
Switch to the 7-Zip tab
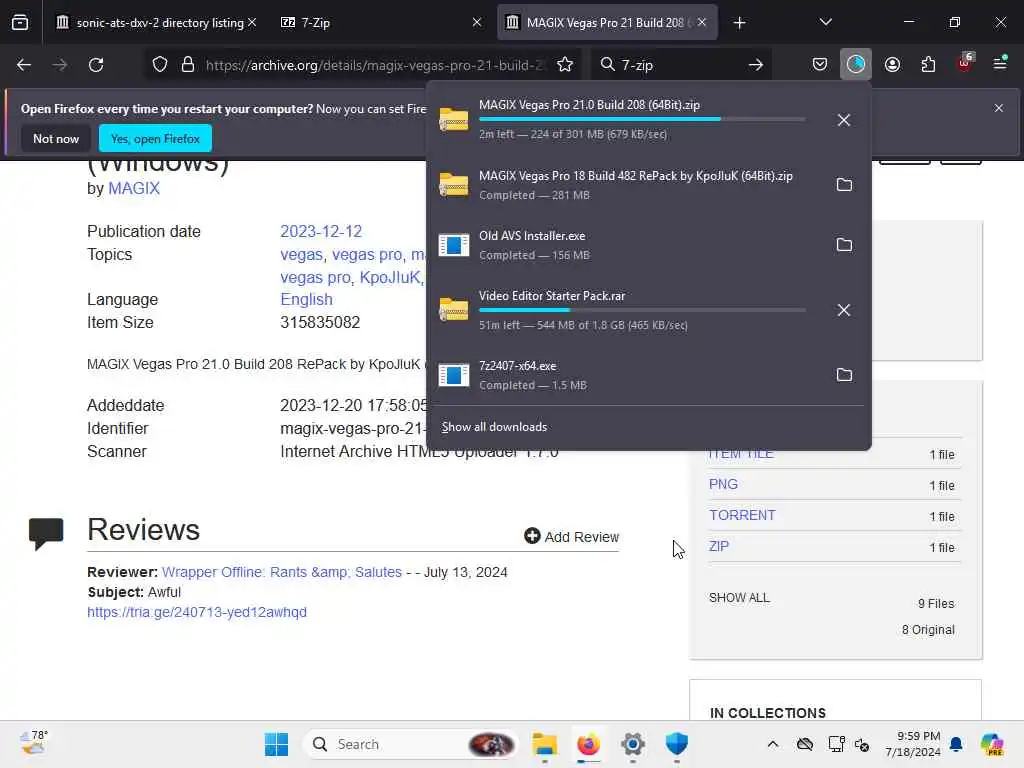tap(381, 23)
